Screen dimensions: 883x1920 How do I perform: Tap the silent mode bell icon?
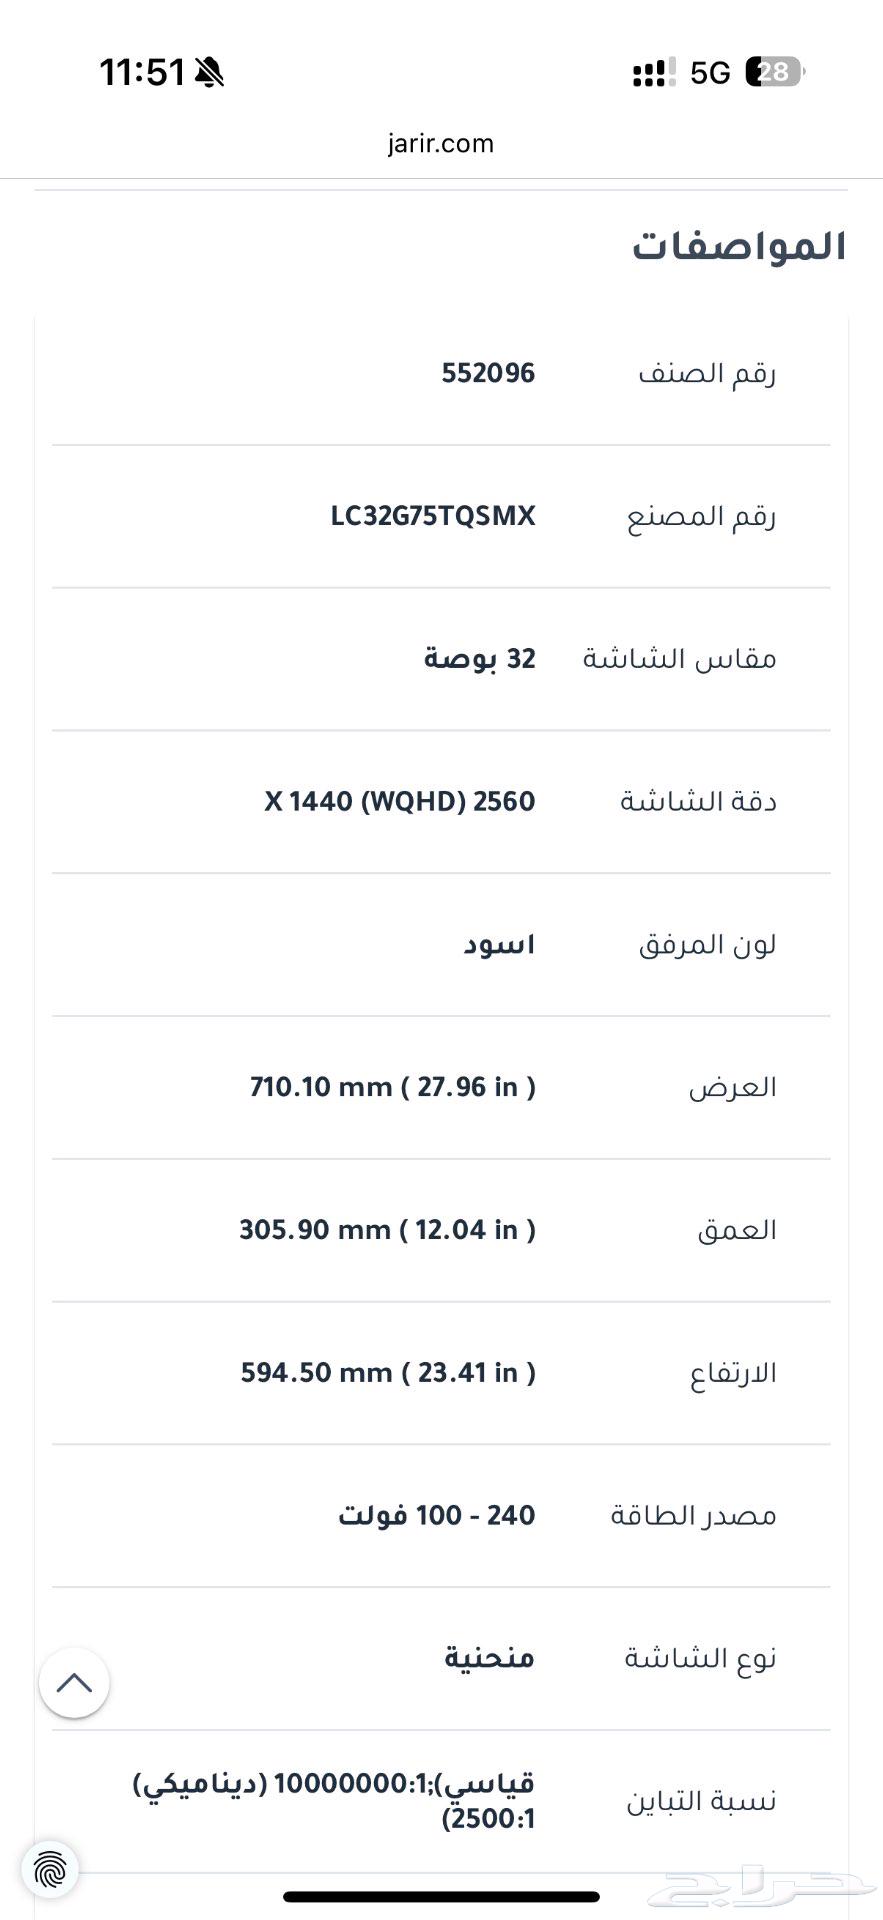(x=209, y=73)
